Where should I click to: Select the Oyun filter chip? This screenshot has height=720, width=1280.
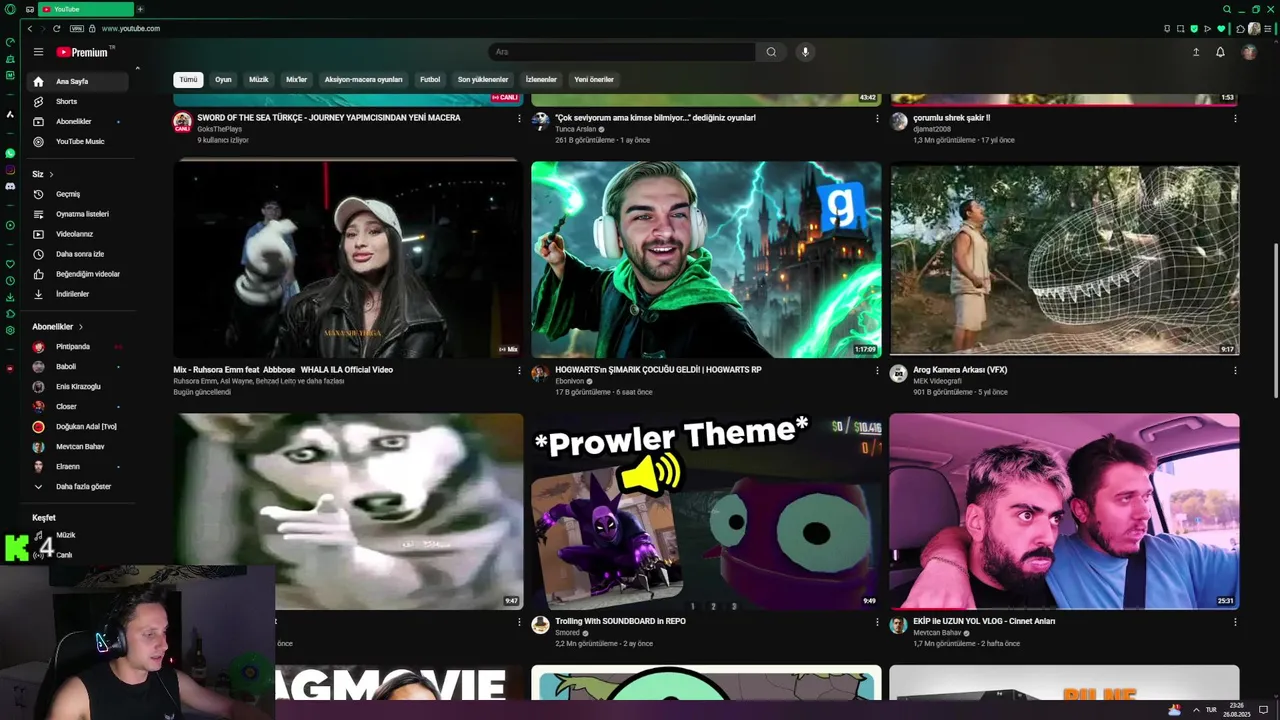[223, 79]
